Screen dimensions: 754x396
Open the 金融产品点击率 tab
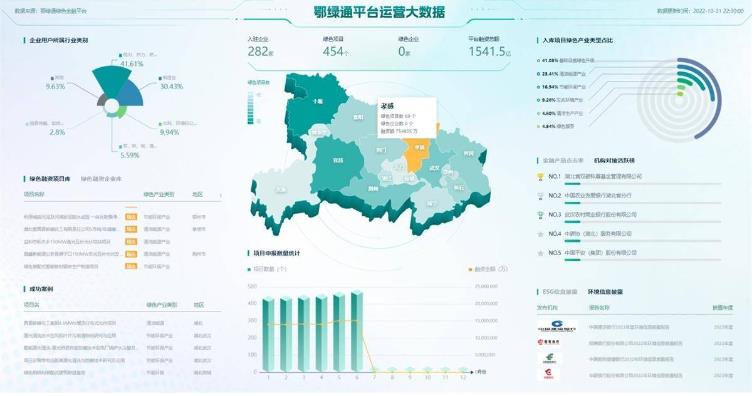point(563,161)
